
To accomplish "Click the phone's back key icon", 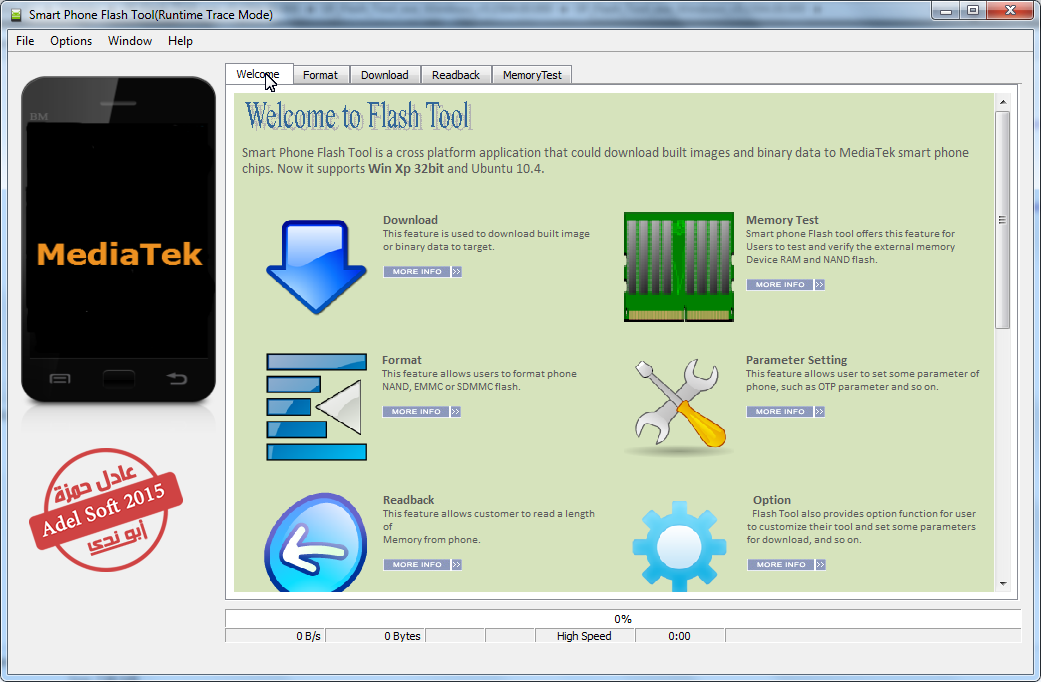I will click(x=177, y=379).
